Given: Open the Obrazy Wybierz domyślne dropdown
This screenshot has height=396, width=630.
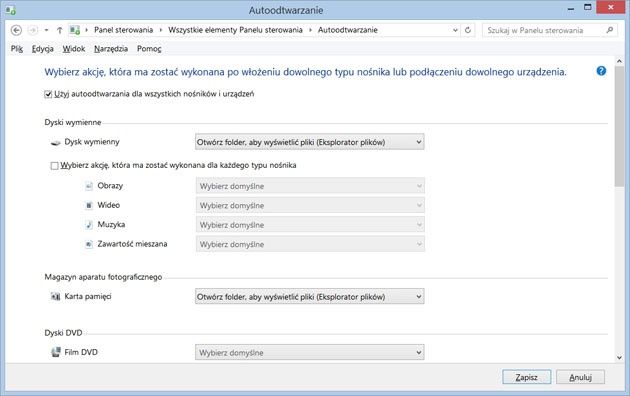Looking at the screenshot, I should click(x=310, y=186).
